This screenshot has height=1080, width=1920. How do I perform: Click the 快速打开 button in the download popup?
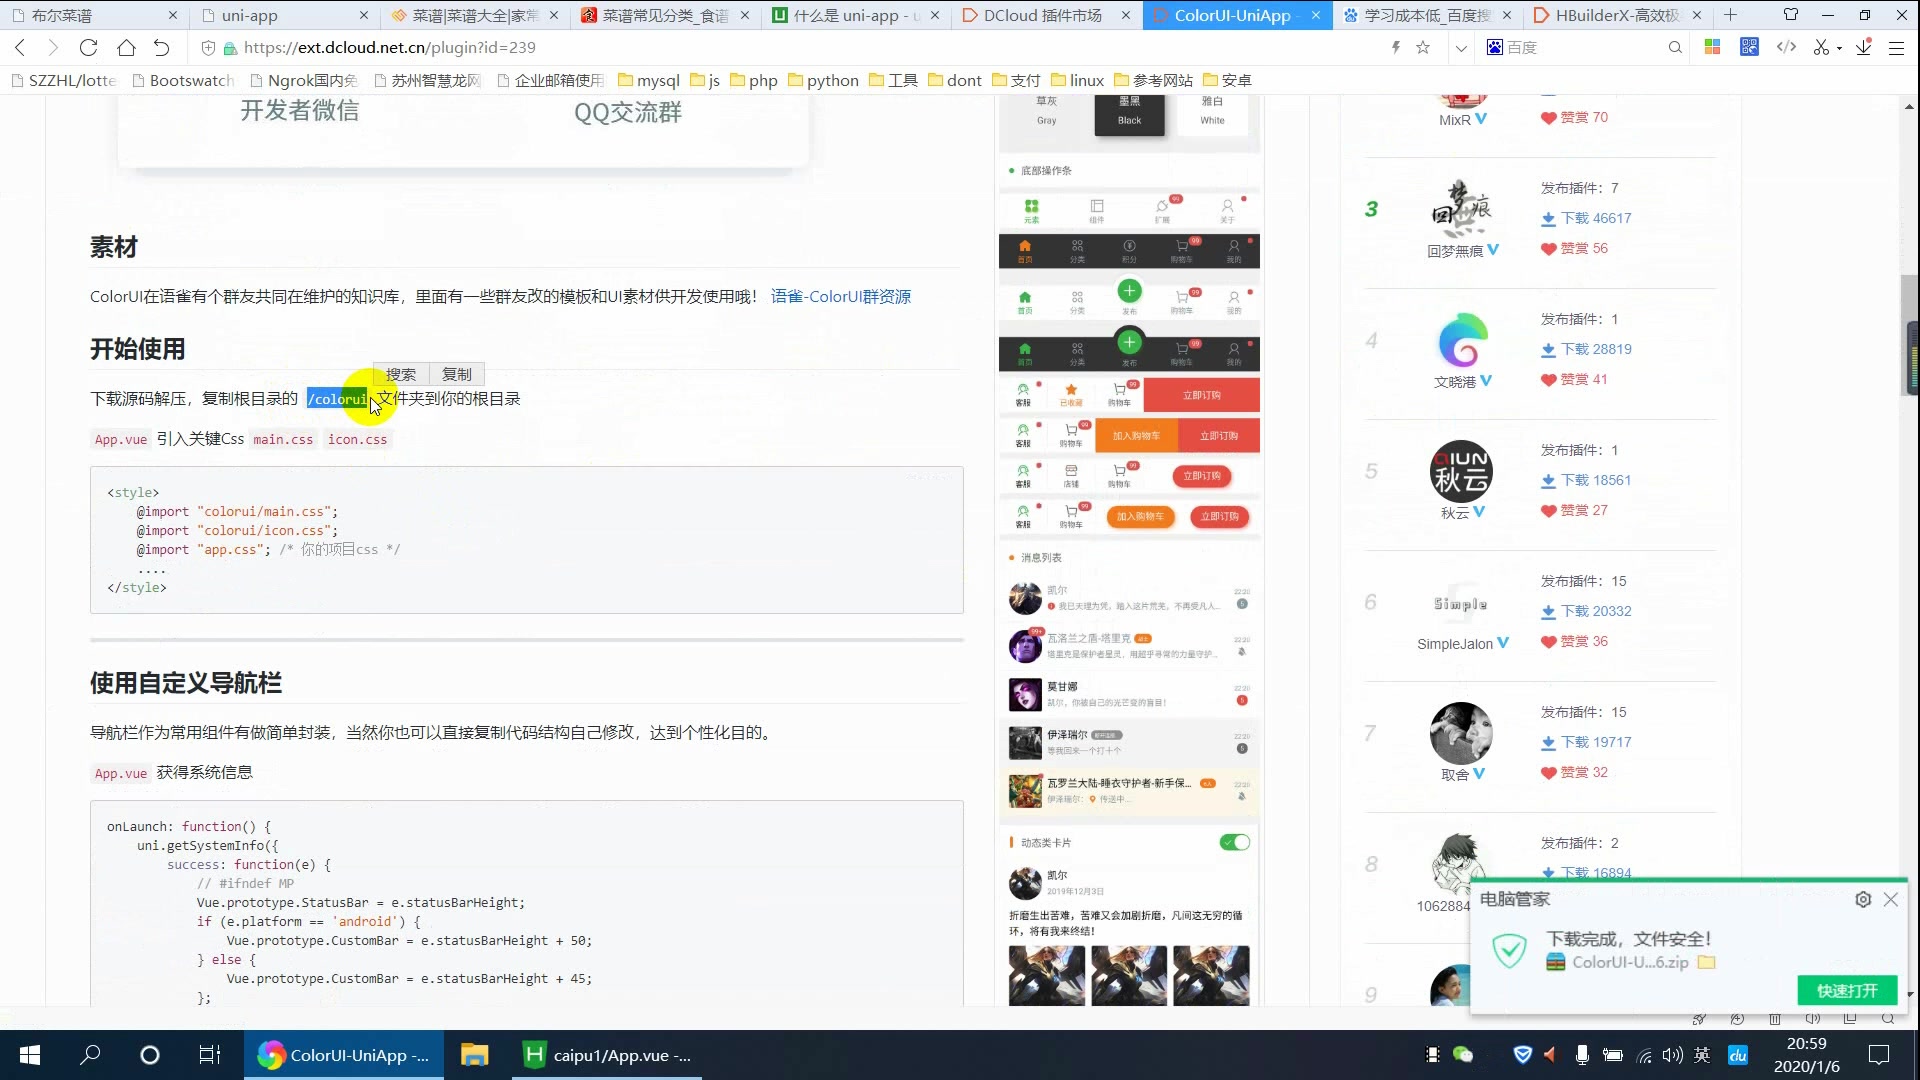click(x=1848, y=990)
